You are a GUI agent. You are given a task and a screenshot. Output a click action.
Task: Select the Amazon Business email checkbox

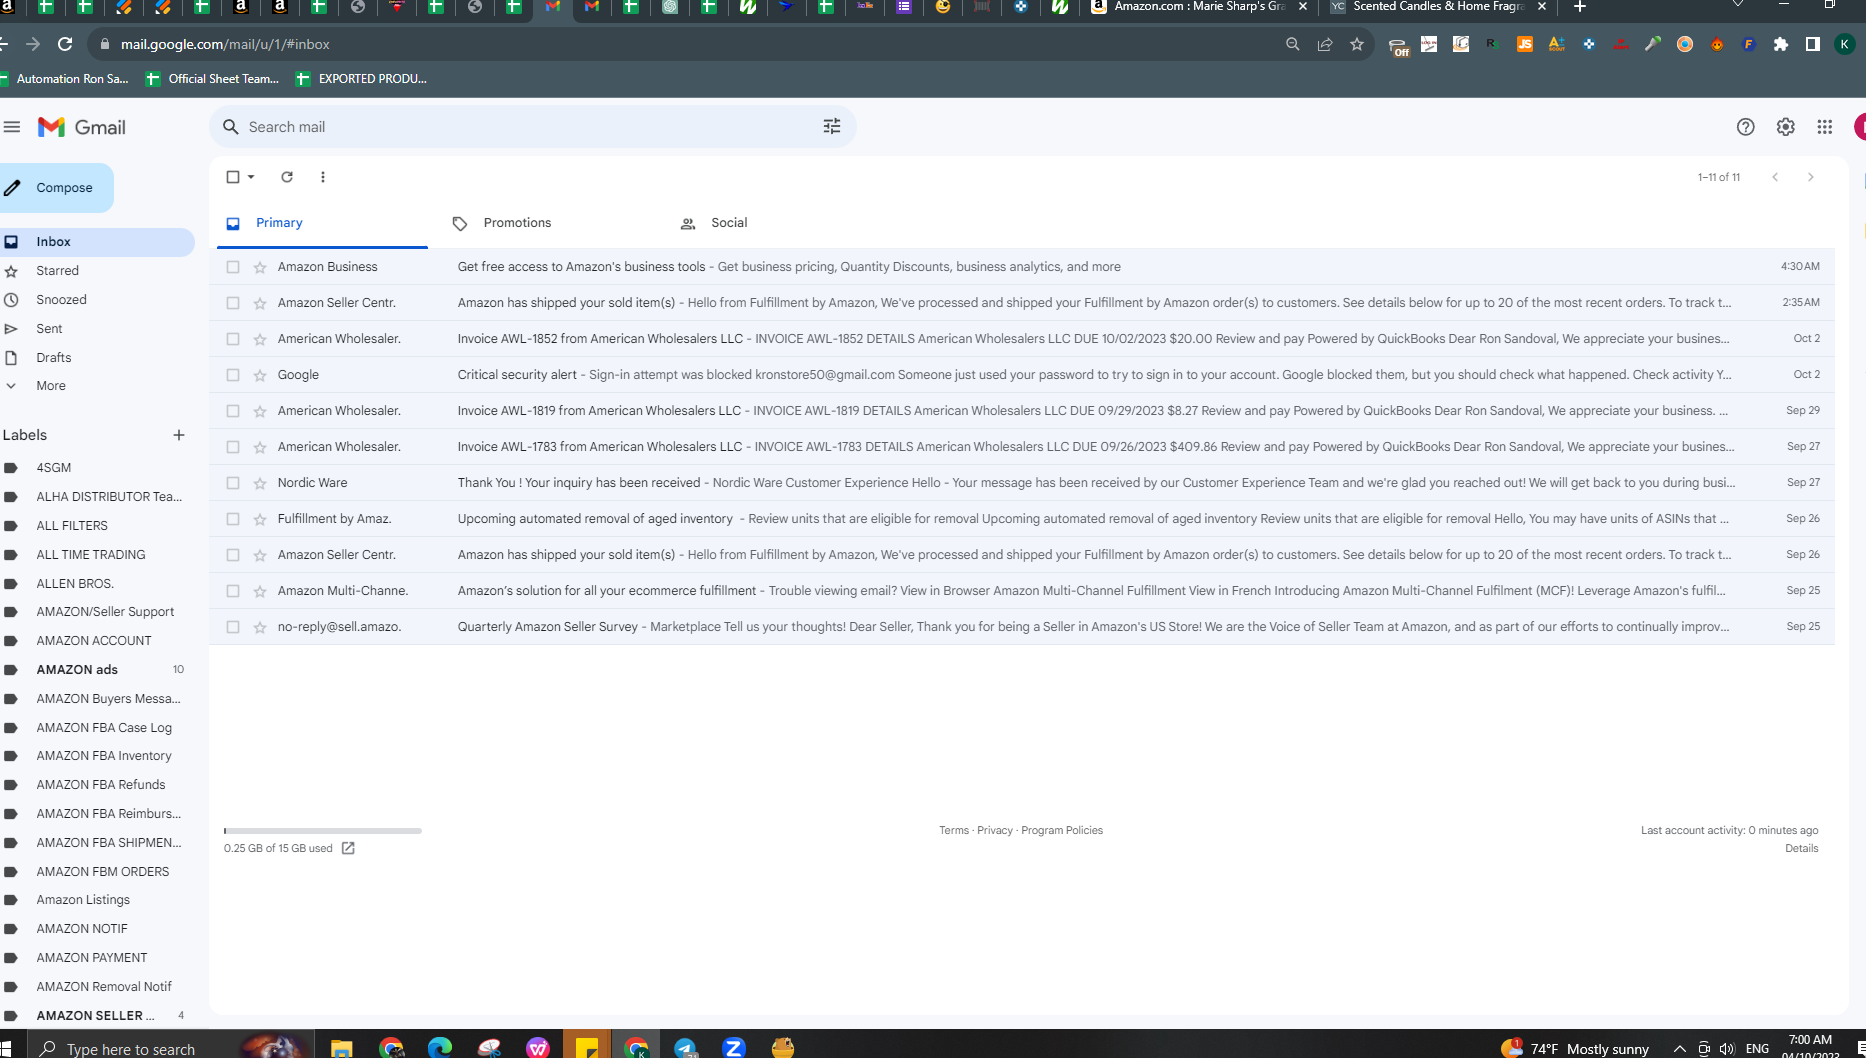[233, 267]
